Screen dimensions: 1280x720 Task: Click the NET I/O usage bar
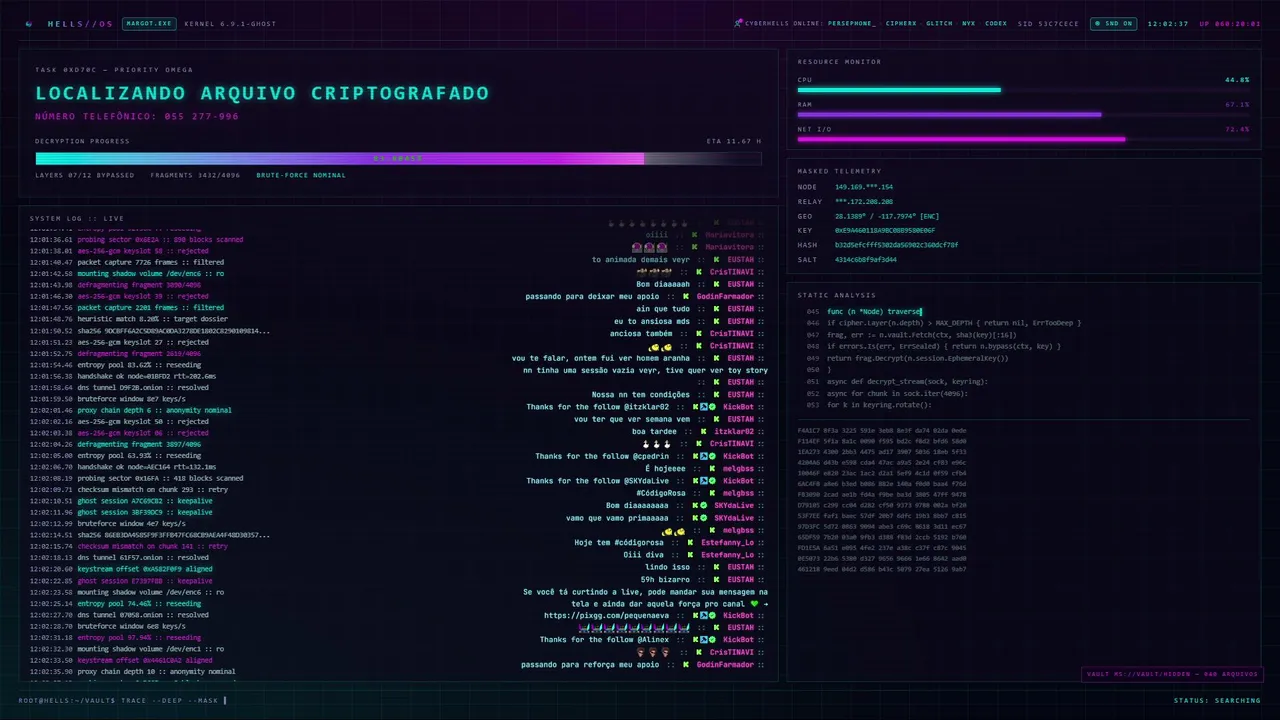tap(1023, 139)
